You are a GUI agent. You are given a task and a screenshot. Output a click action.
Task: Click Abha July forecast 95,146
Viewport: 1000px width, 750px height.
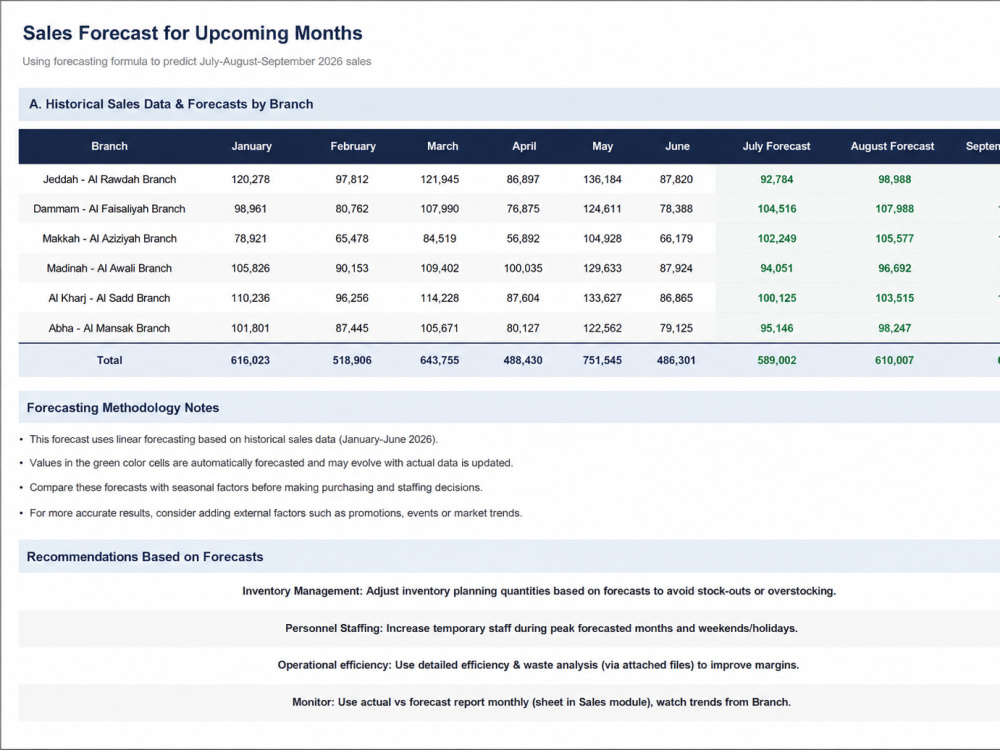[x=777, y=328]
